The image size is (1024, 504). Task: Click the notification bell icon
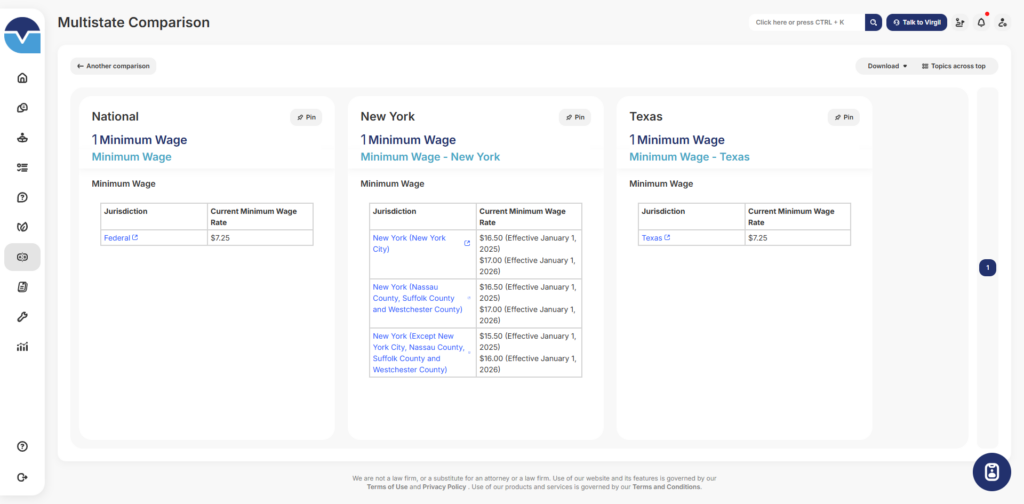coord(981,22)
